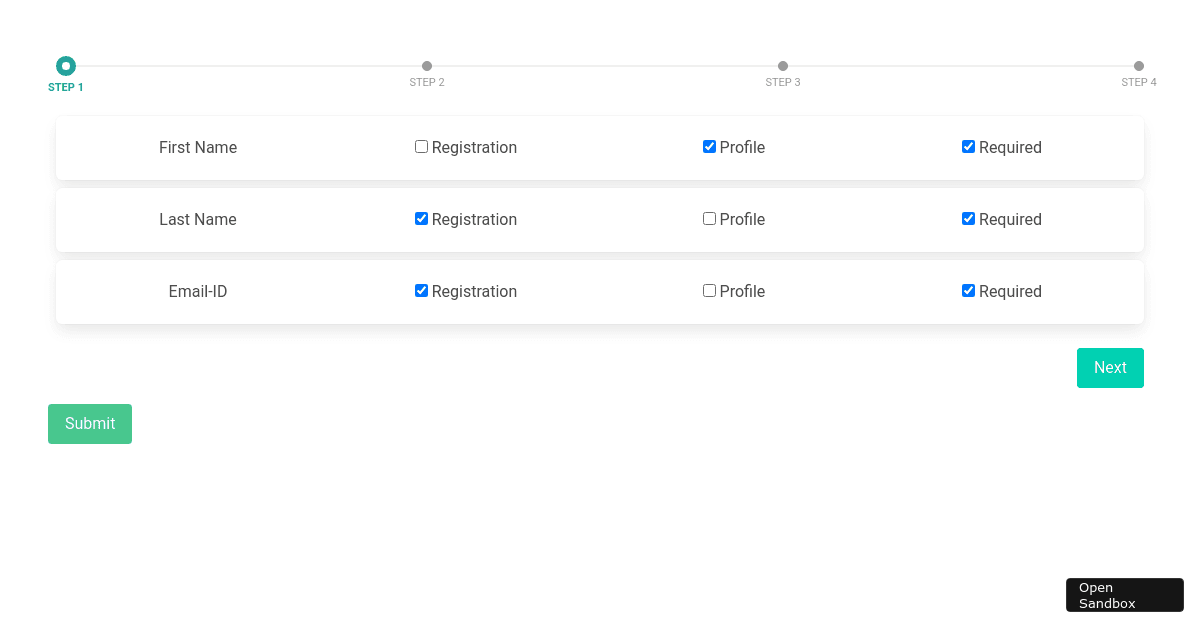
Task: Uncheck Registration for Last Name
Action: 421,218
